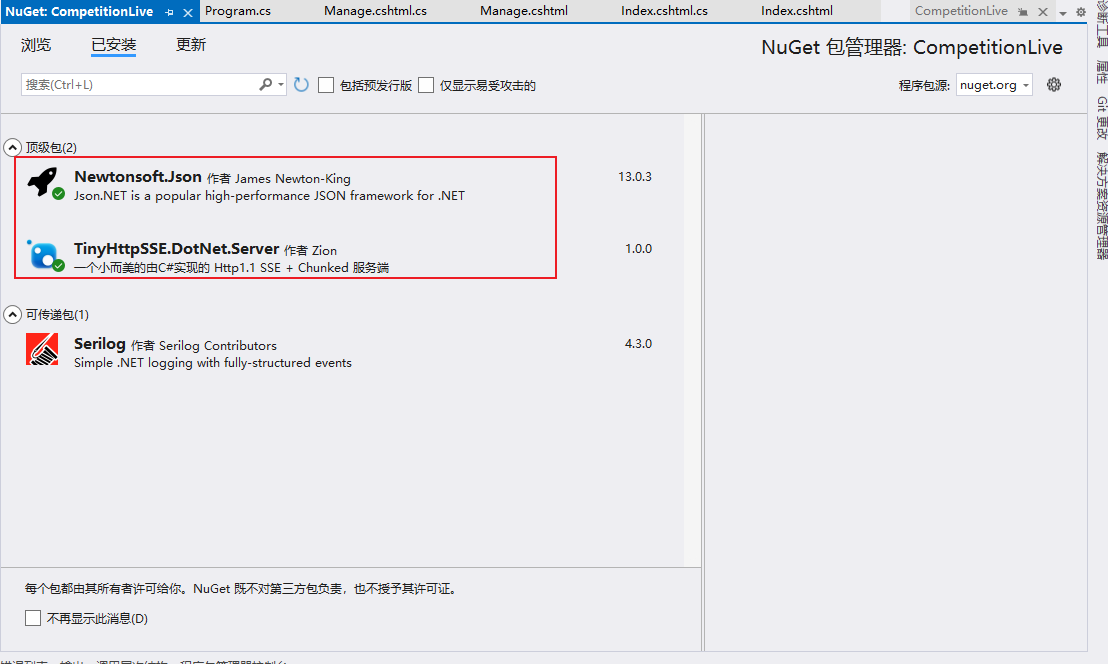Viewport: 1108px width, 664px height.
Task: Check 不再显示此消息 at the bottom
Action: click(33, 617)
